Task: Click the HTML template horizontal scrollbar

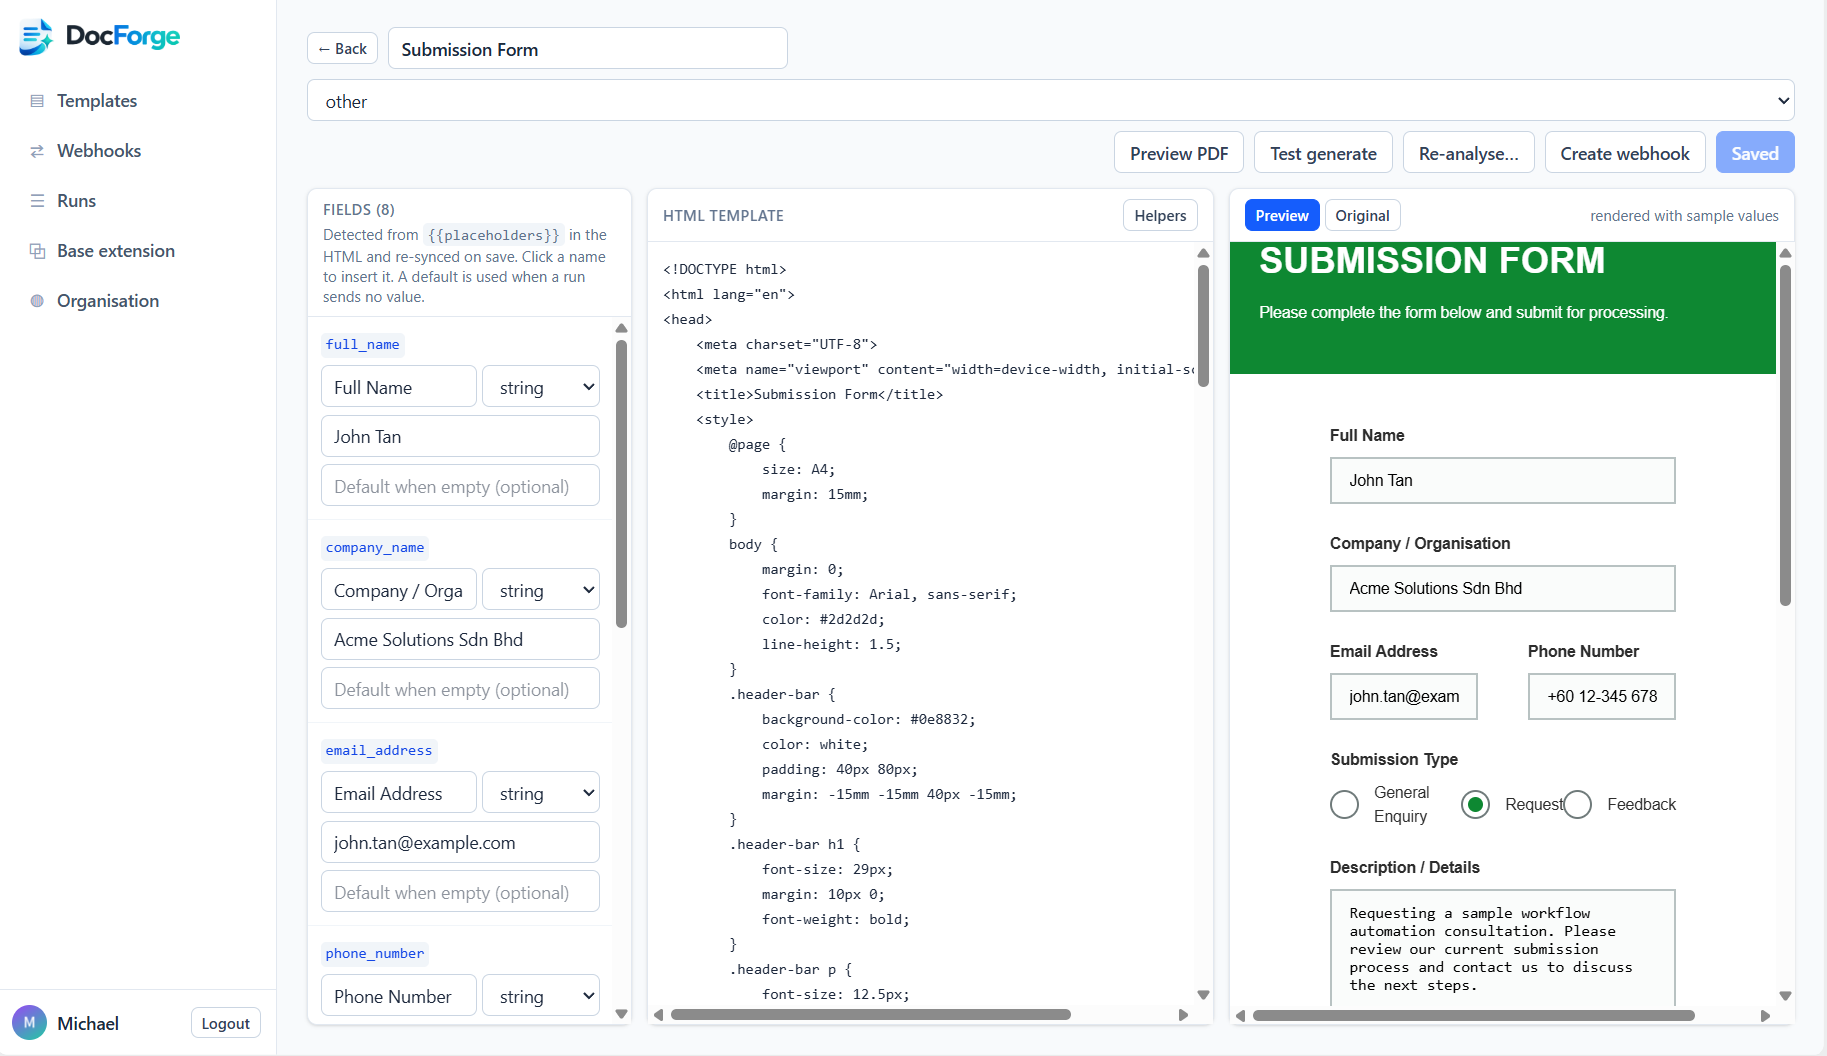Action: tap(871, 1014)
